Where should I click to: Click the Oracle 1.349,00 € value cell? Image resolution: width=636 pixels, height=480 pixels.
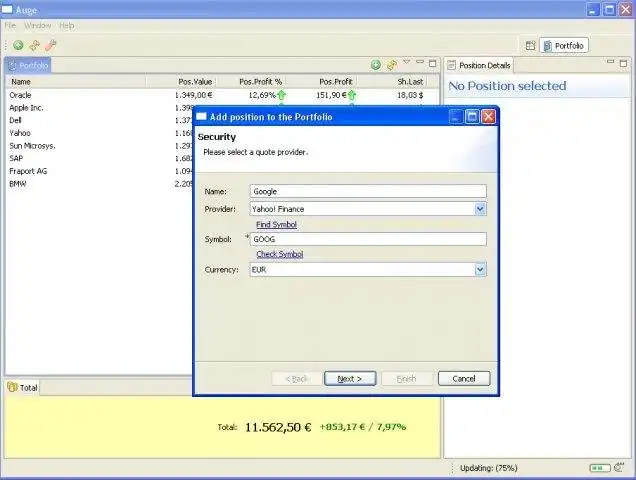click(x=193, y=95)
